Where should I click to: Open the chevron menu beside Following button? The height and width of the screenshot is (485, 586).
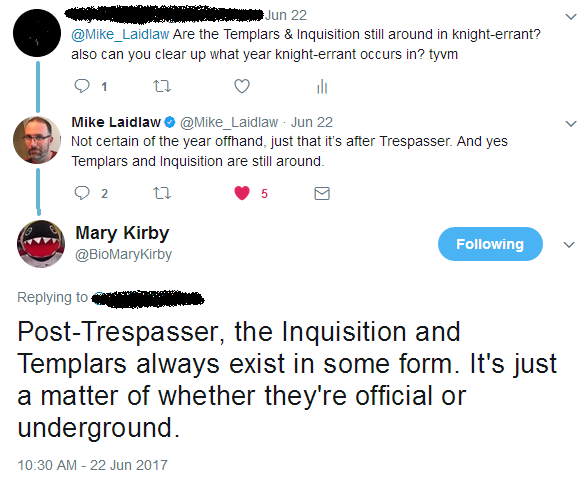click(569, 245)
